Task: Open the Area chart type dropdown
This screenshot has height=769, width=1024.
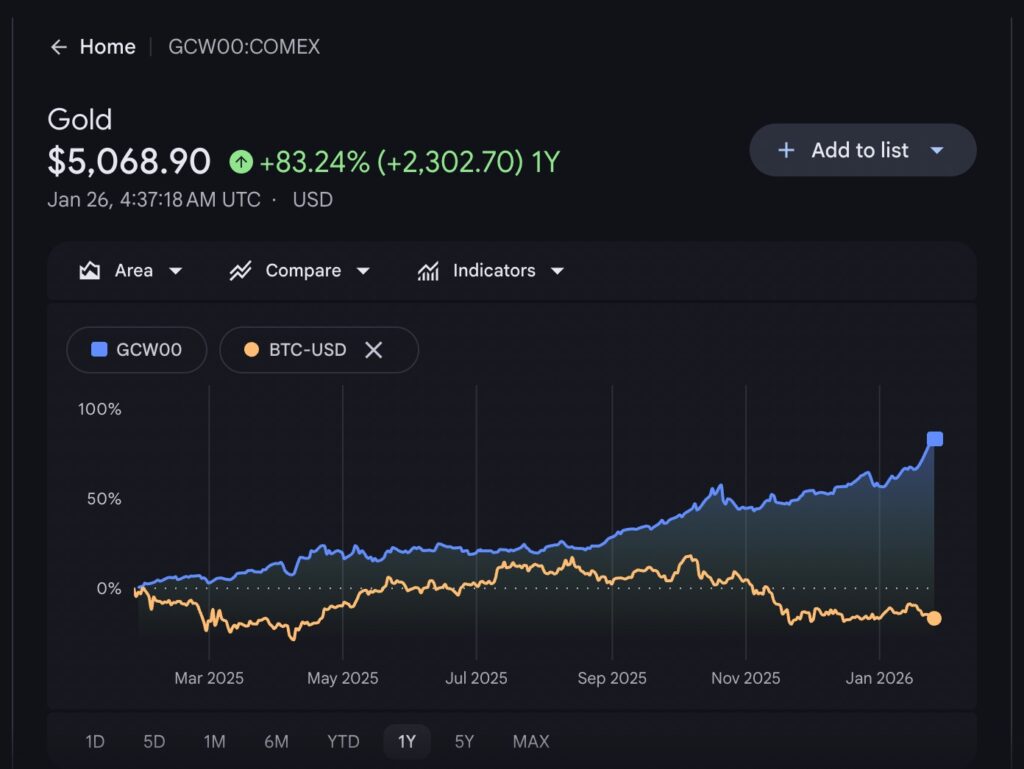Action: click(176, 270)
